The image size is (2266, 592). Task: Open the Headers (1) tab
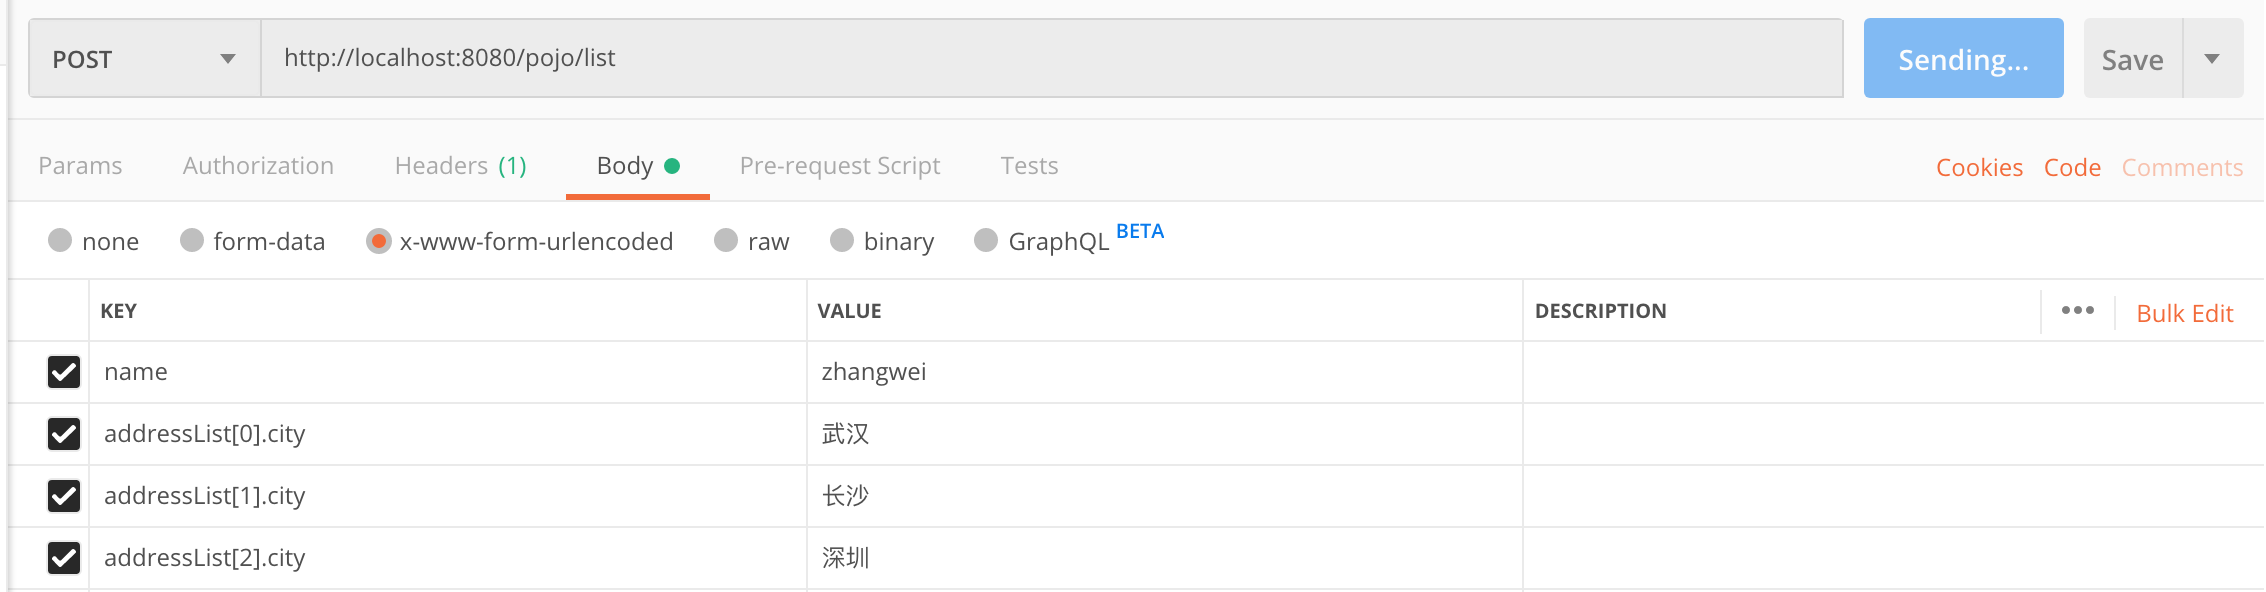[x=460, y=166]
